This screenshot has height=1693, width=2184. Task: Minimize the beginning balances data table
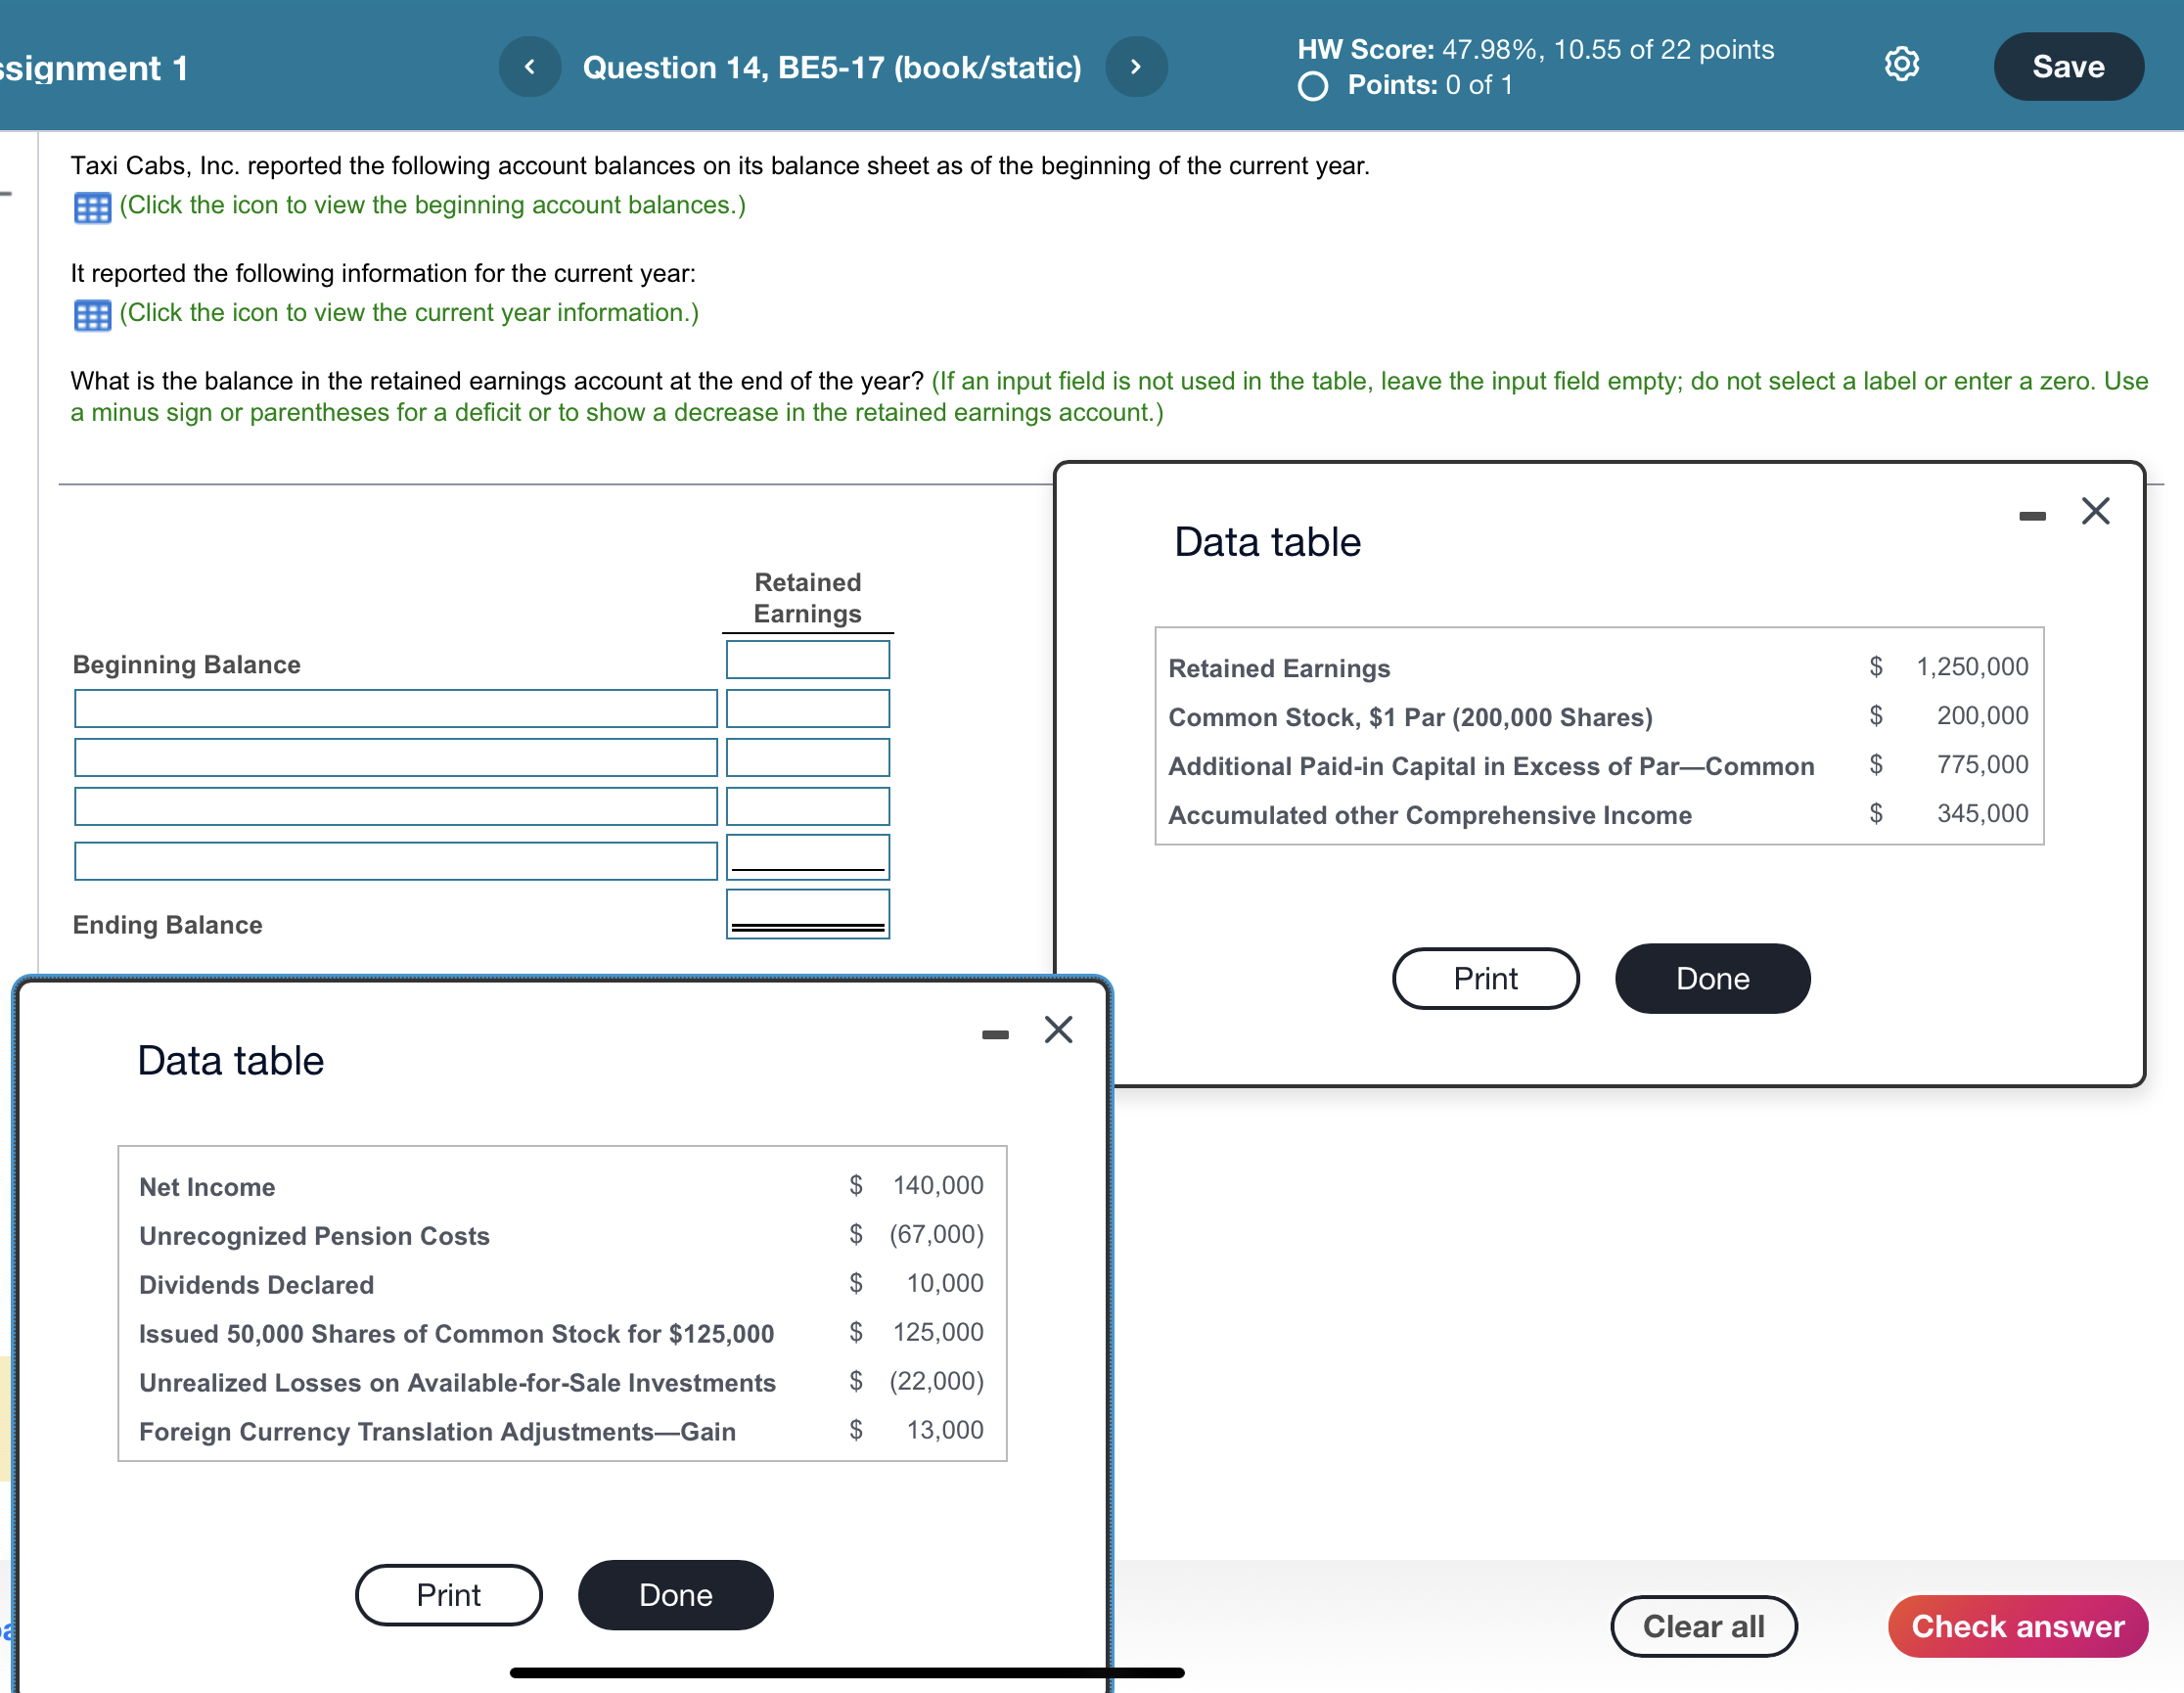(x=2031, y=516)
